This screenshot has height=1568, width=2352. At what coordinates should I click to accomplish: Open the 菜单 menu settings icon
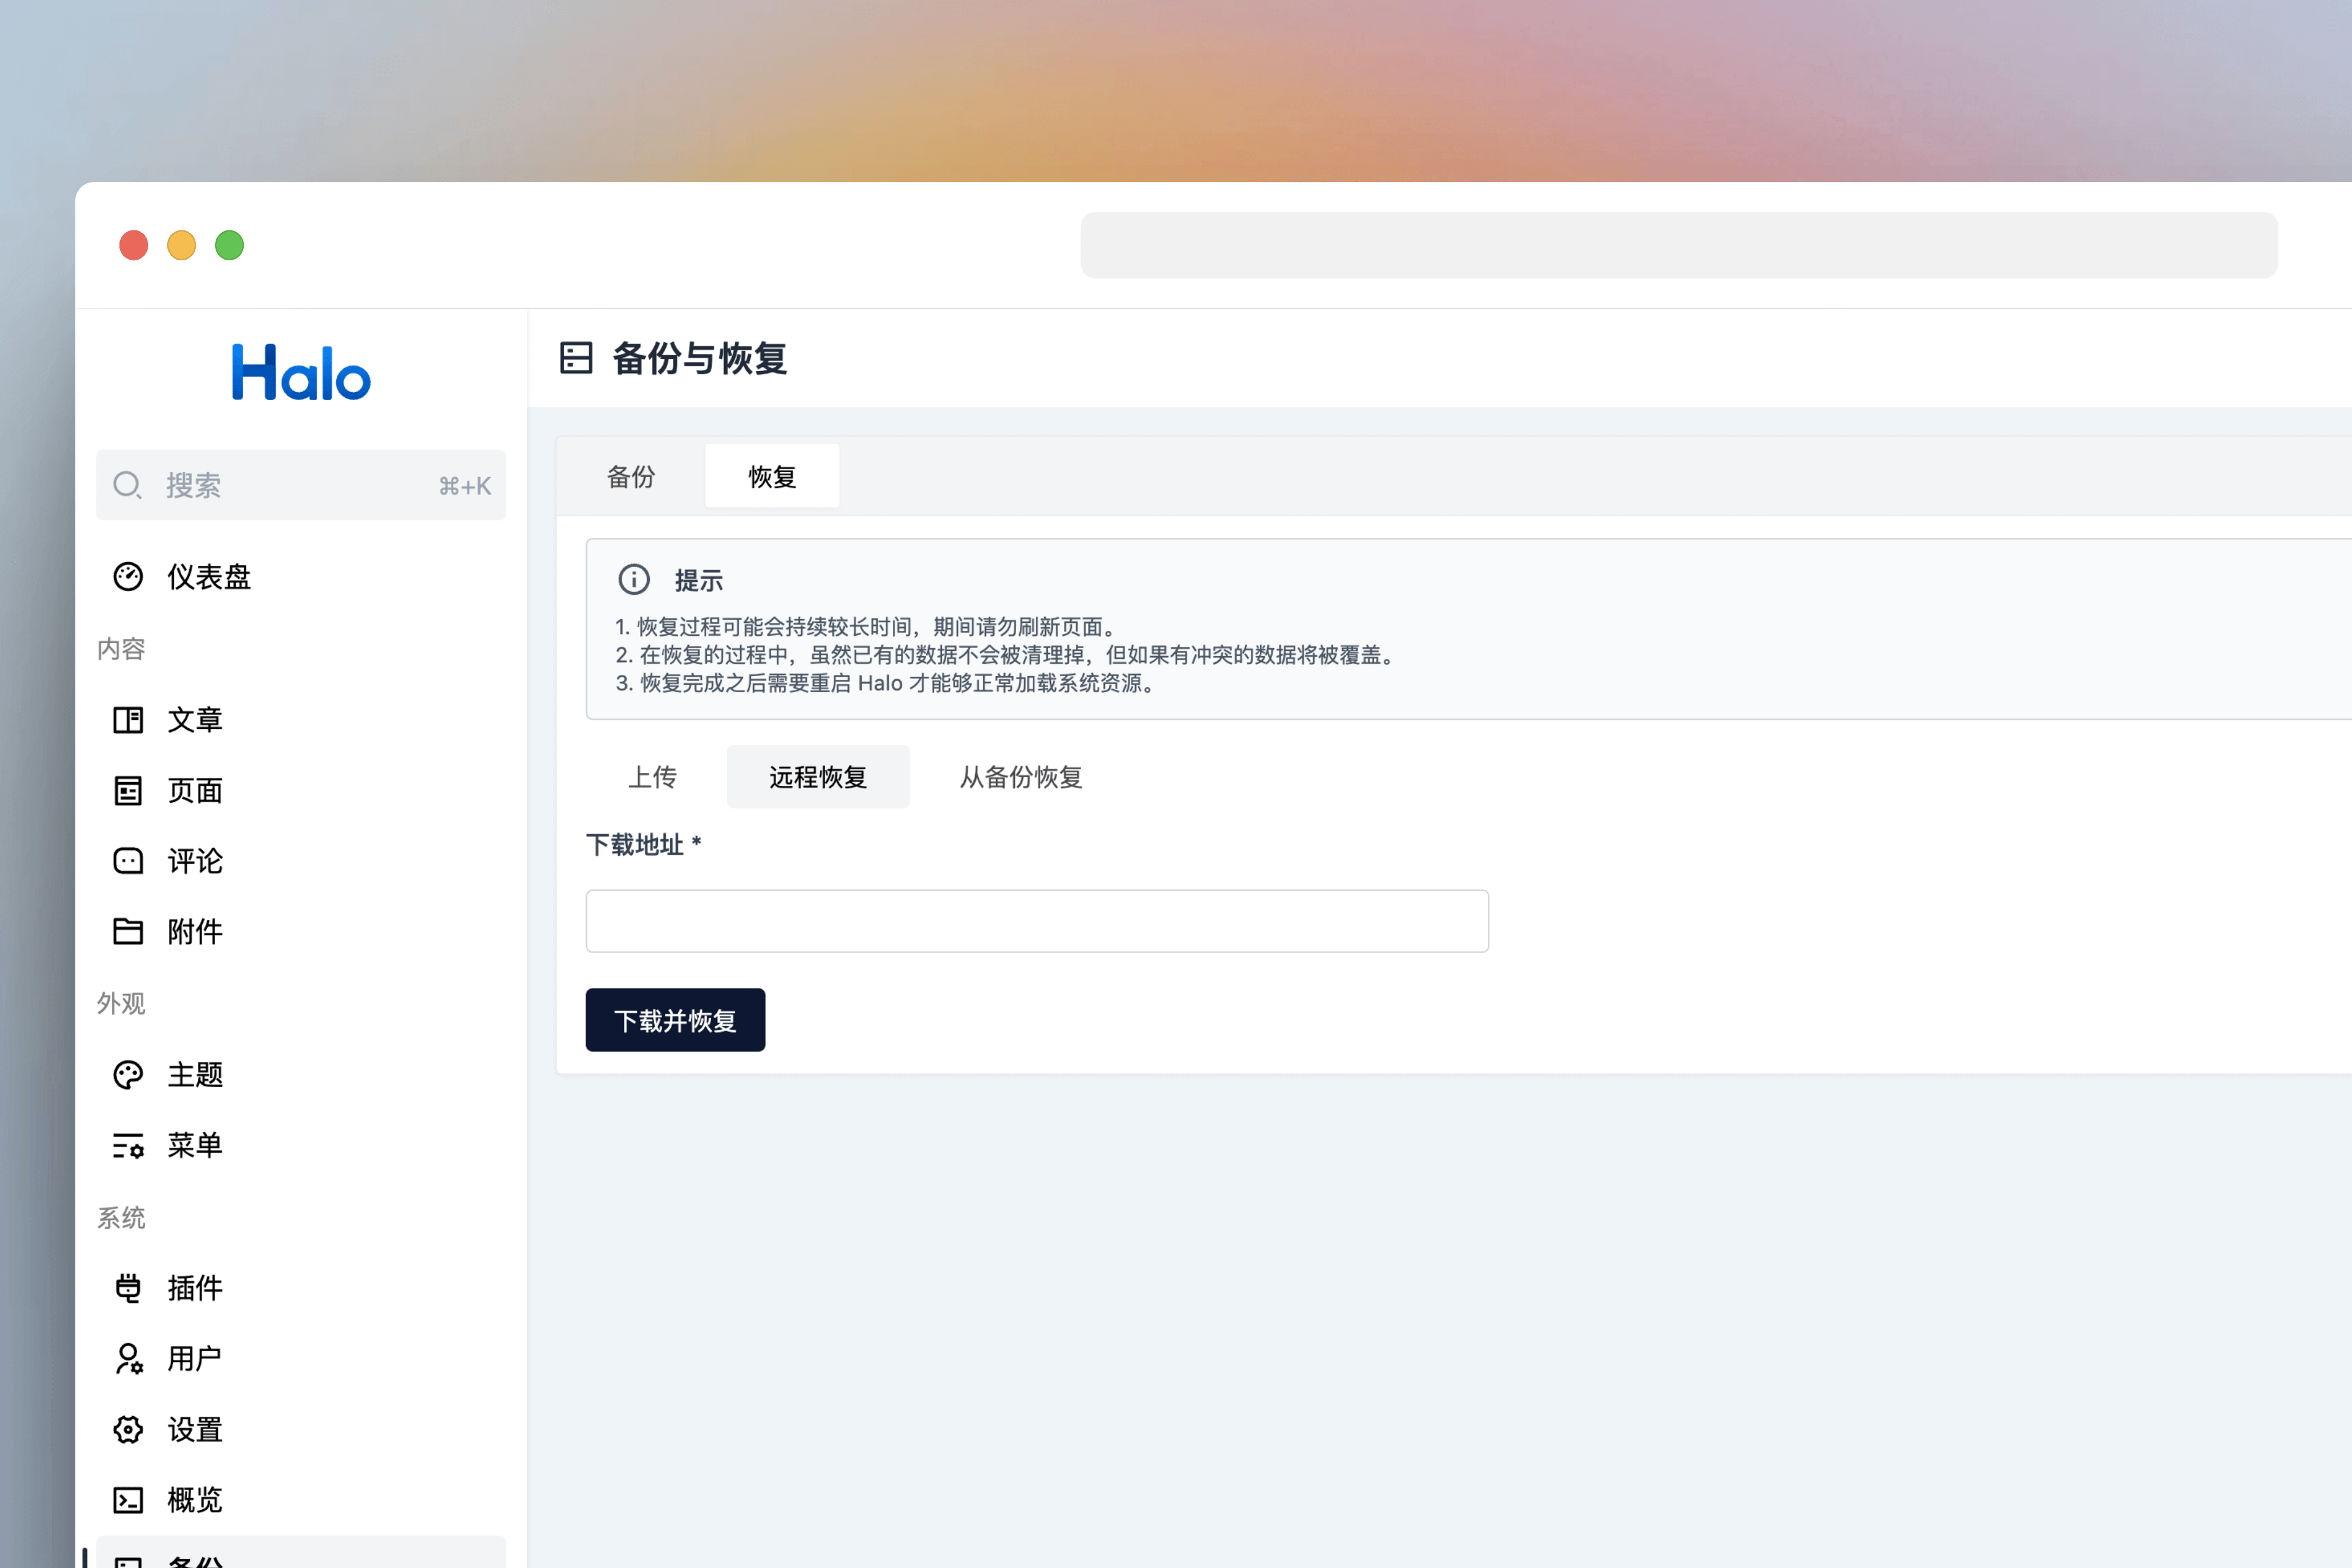coord(128,1146)
